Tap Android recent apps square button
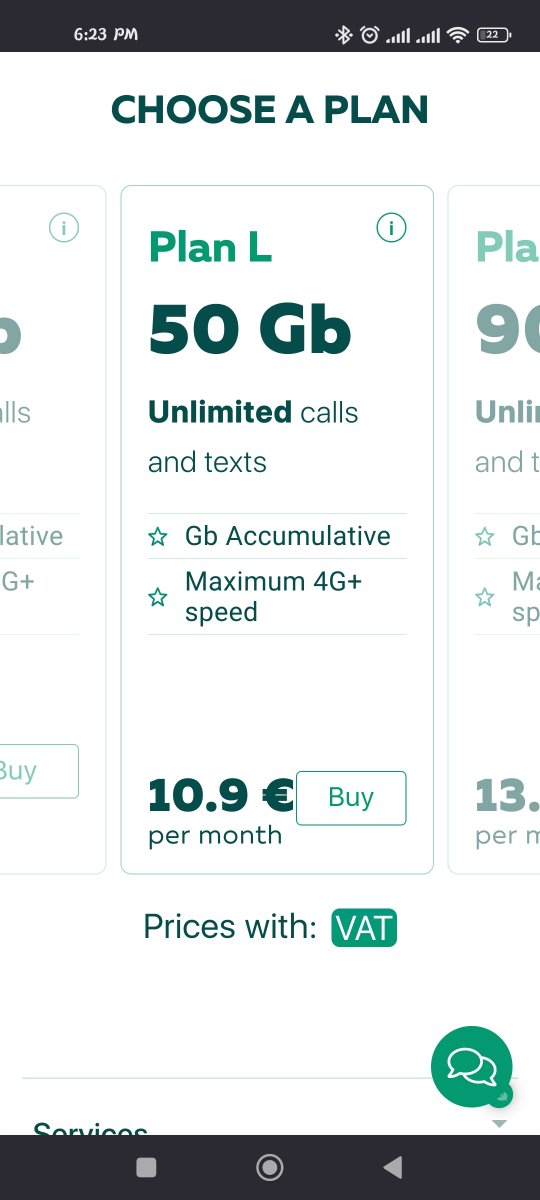 pyautogui.click(x=147, y=1167)
